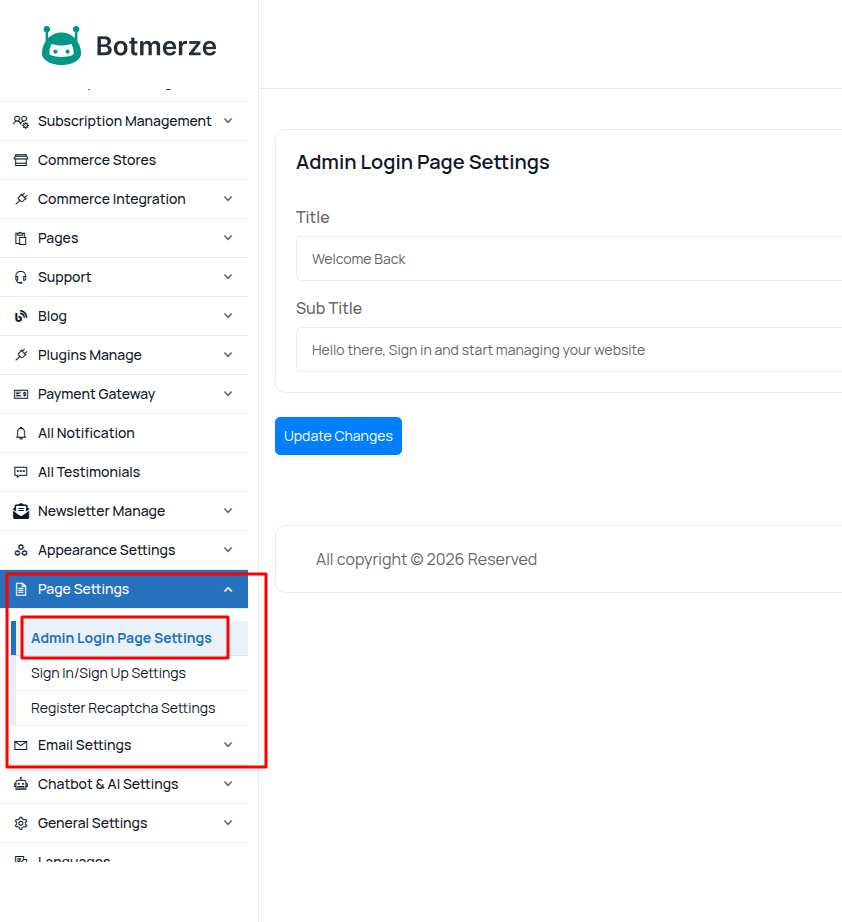Image resolution: width=842 pixels, height=922 pixels.
Task: Click the Title input field
Action: (x=568, y=259)
